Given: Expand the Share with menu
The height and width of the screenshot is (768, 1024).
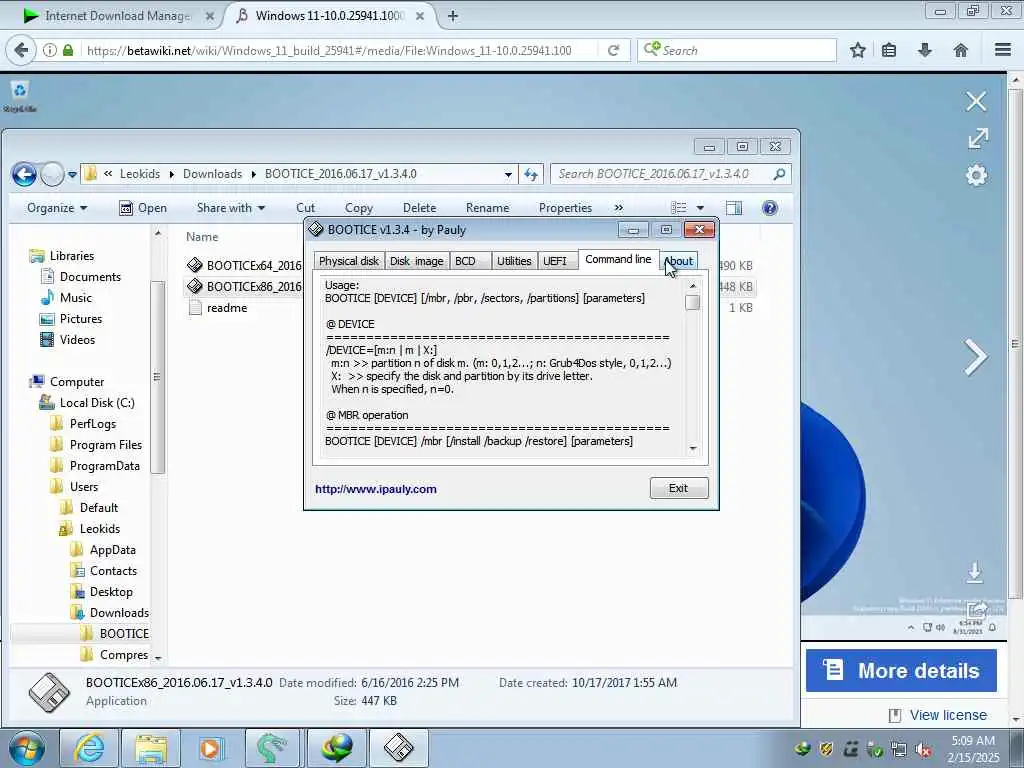Looking at the screenshot, I should click(x=231, y=208).
